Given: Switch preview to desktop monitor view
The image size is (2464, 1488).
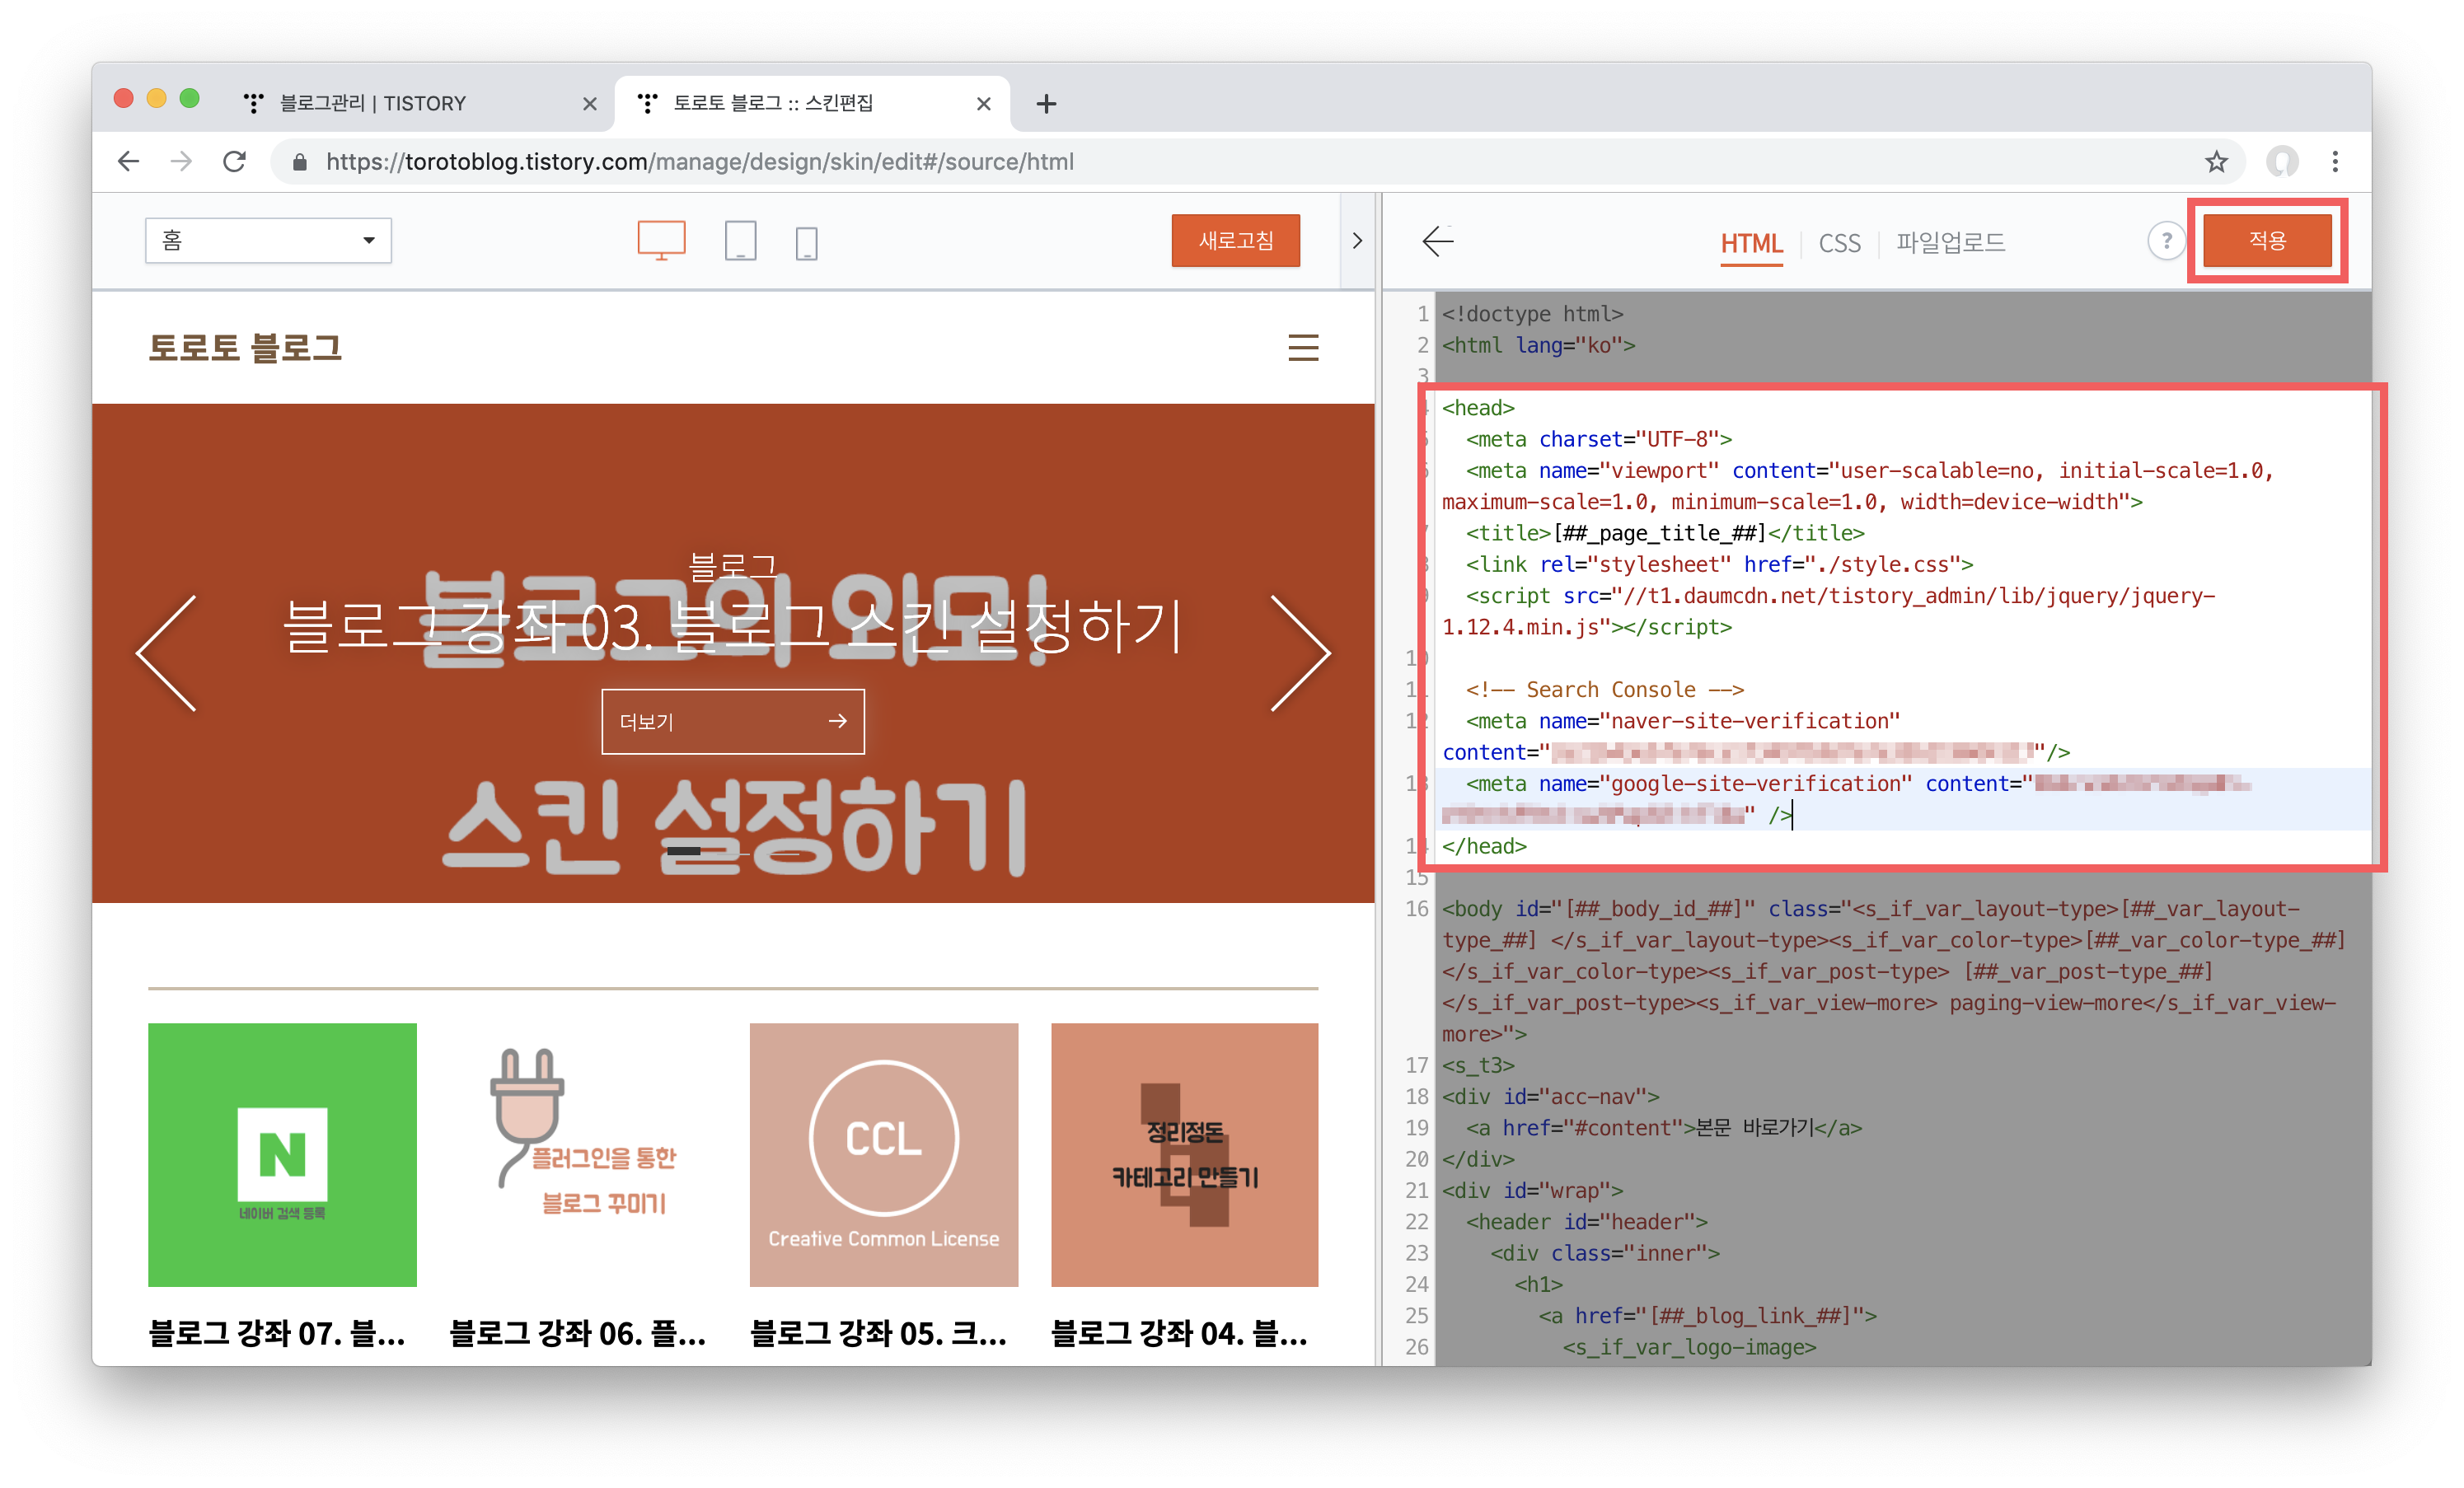Looking at the screenshot, I should (x=661, y=241).
